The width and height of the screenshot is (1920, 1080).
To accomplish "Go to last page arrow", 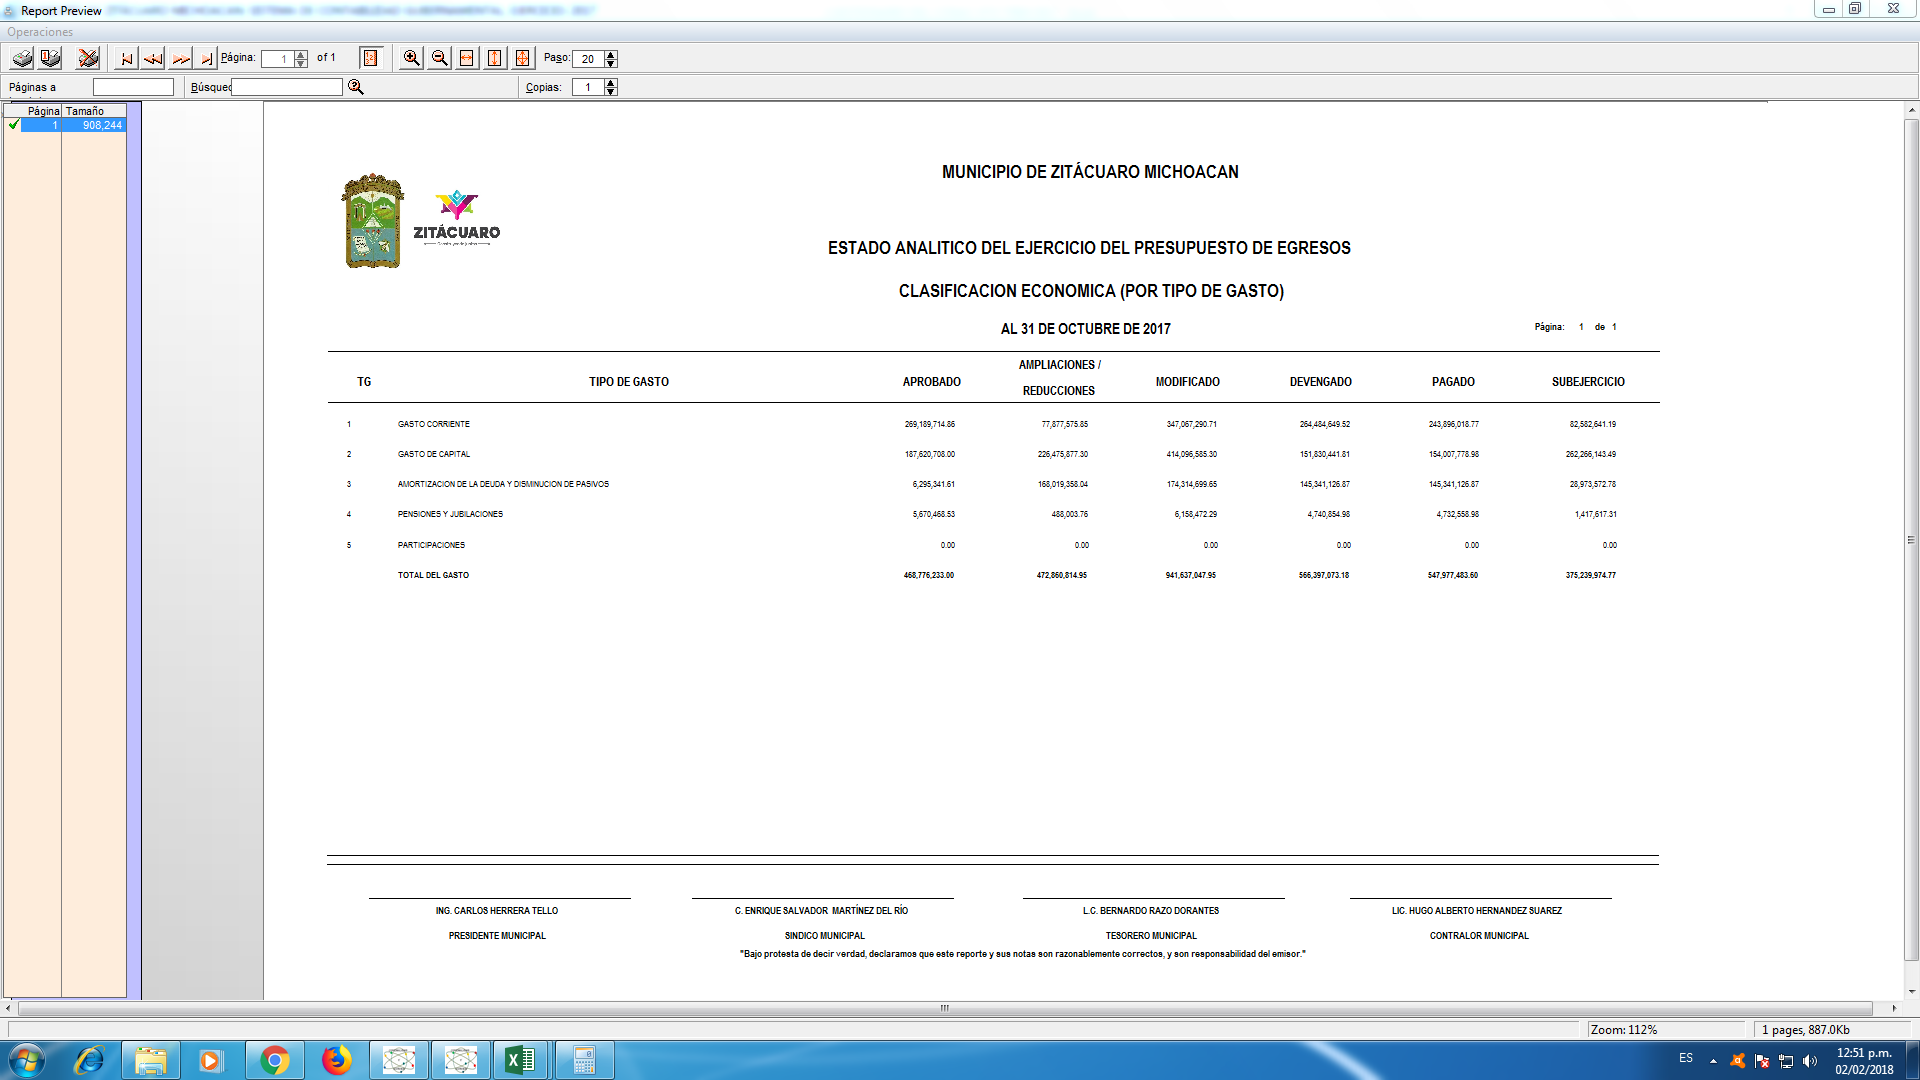I will 206,58.
